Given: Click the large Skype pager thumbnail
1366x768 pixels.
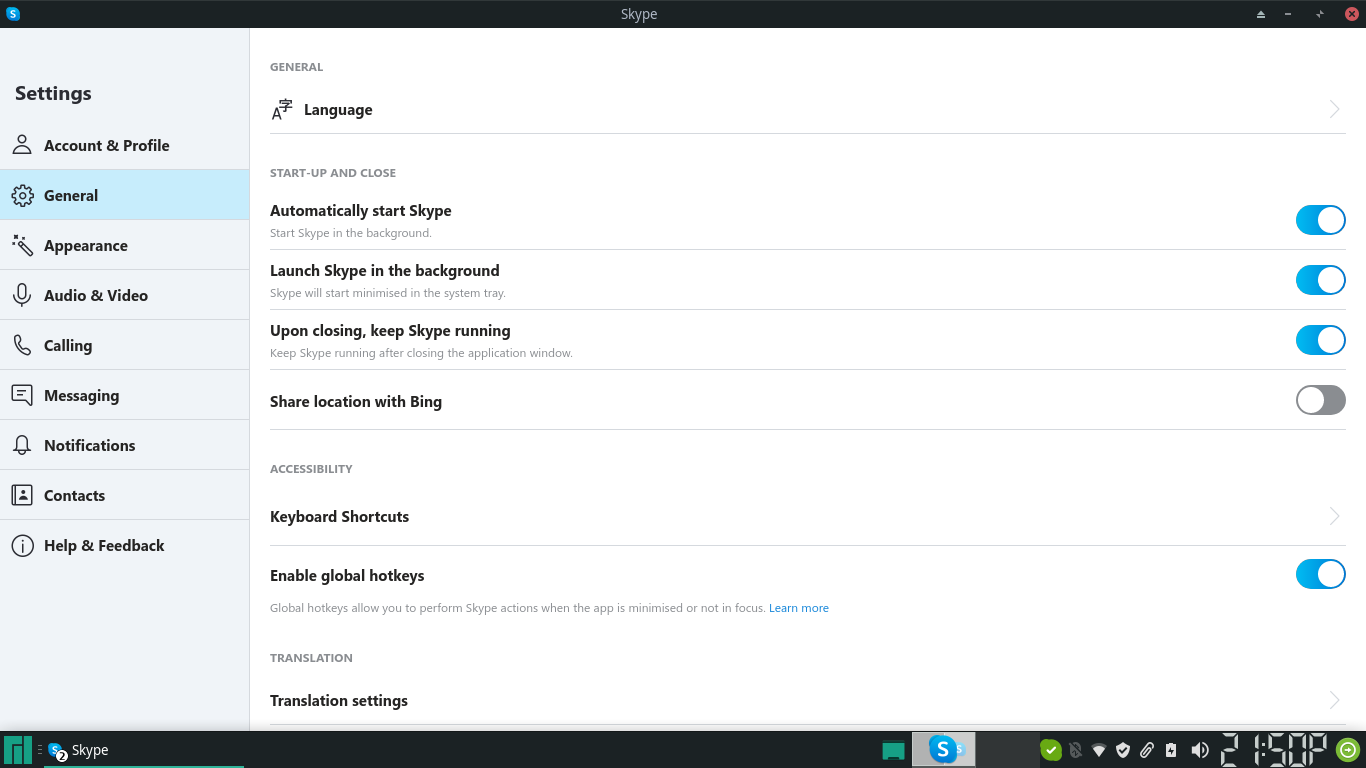Looking at the screenshot, I should pyautogui.click(x=943, y=749).
